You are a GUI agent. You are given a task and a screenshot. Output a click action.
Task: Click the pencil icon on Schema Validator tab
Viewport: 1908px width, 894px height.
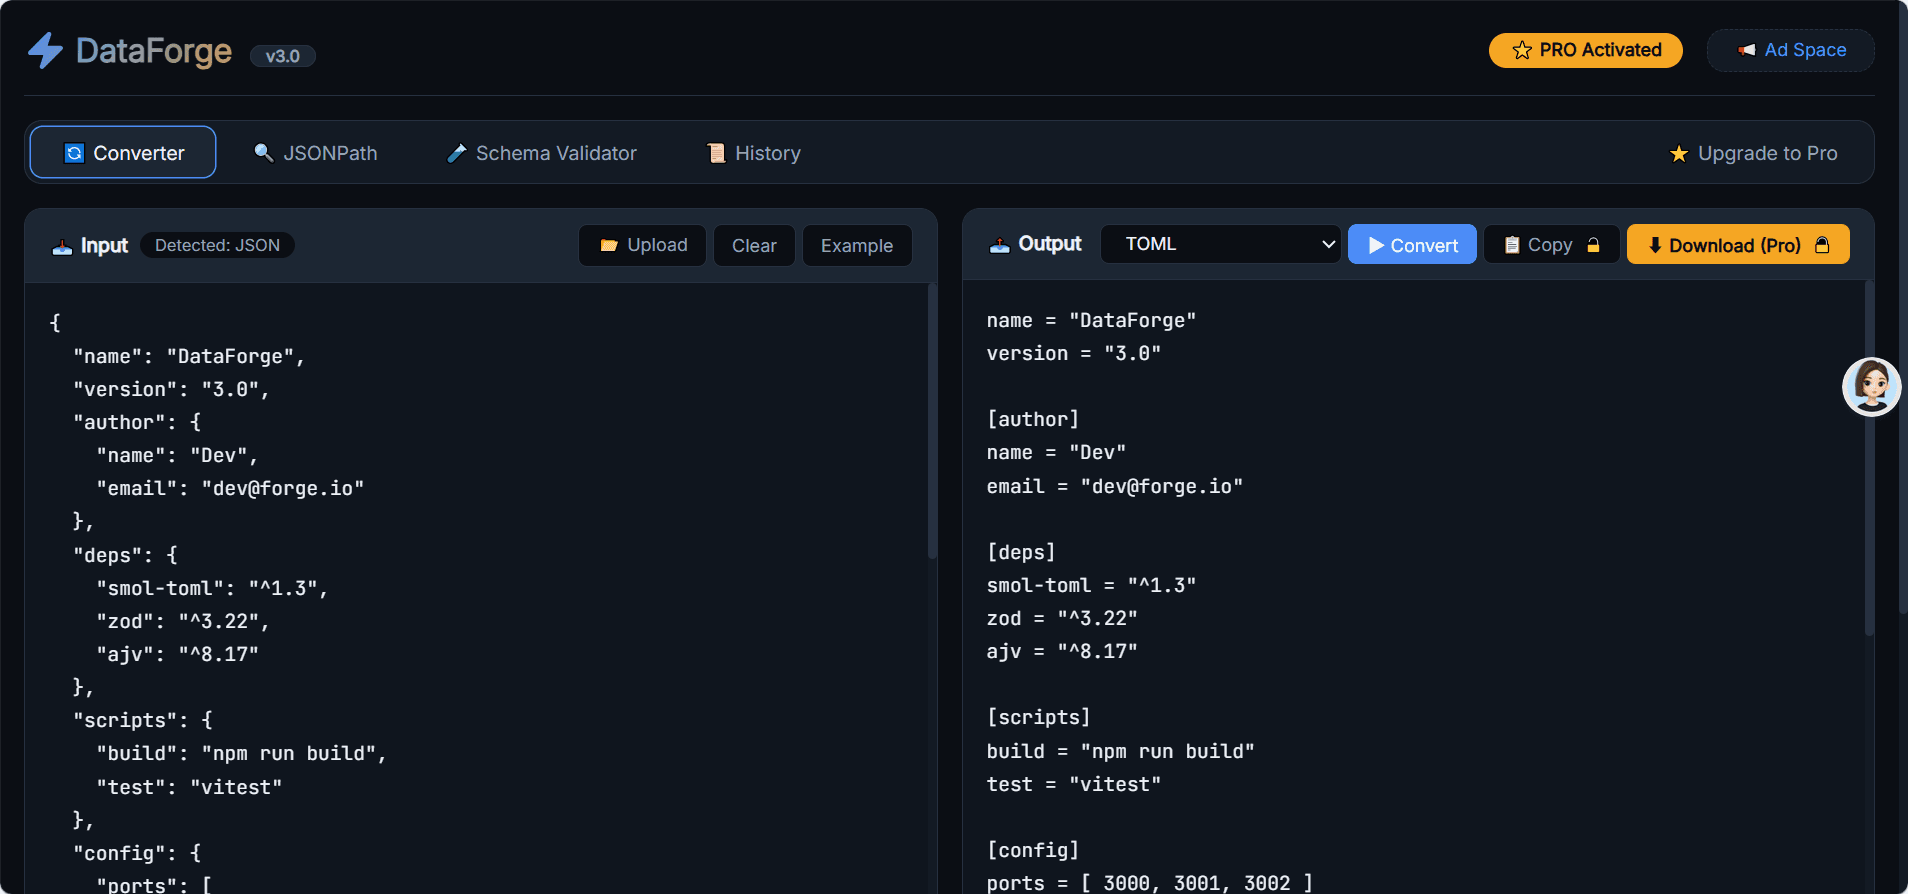pyautogui.click(x=456, y=153)
